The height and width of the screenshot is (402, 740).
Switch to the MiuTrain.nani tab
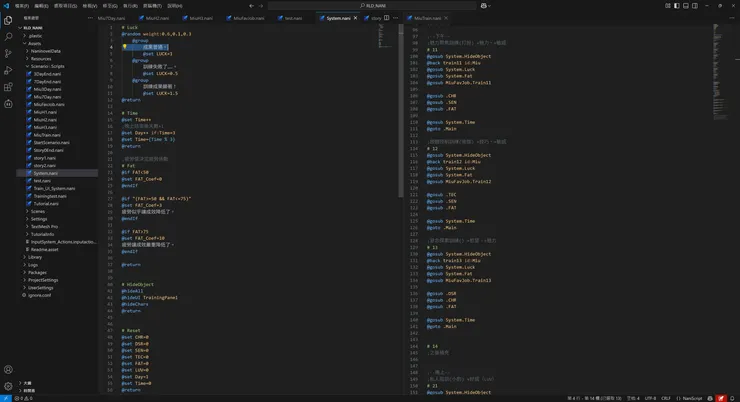pos(429,18)
